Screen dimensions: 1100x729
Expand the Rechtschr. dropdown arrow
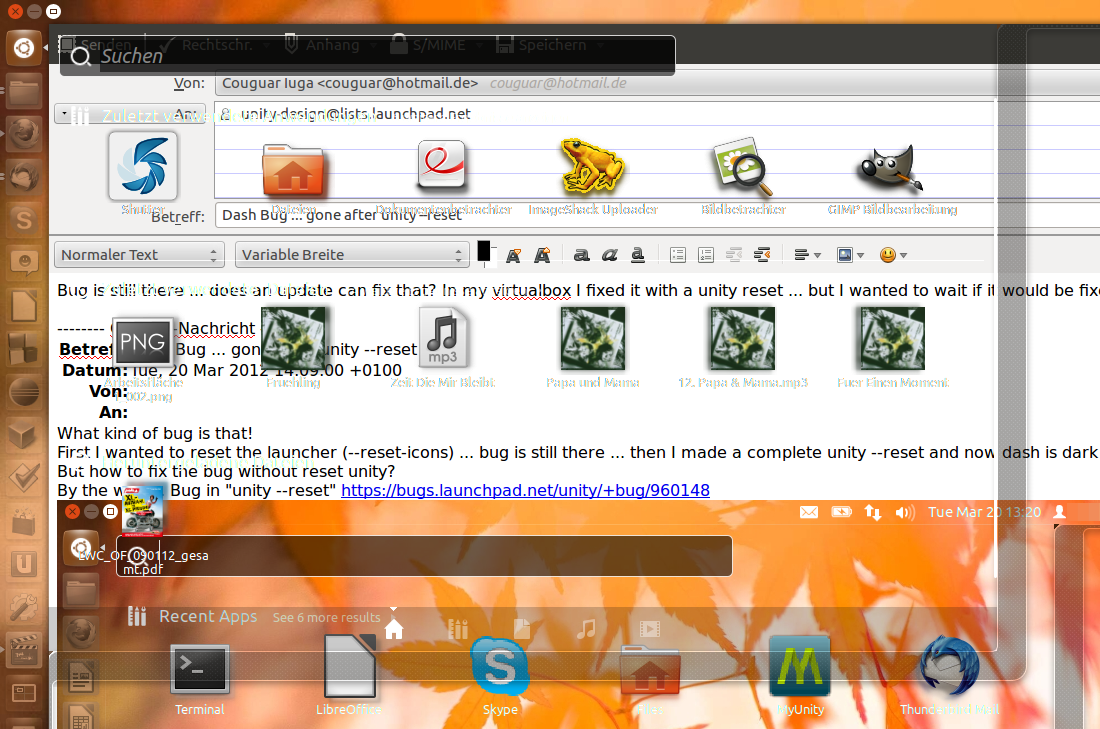coord(267,46)
